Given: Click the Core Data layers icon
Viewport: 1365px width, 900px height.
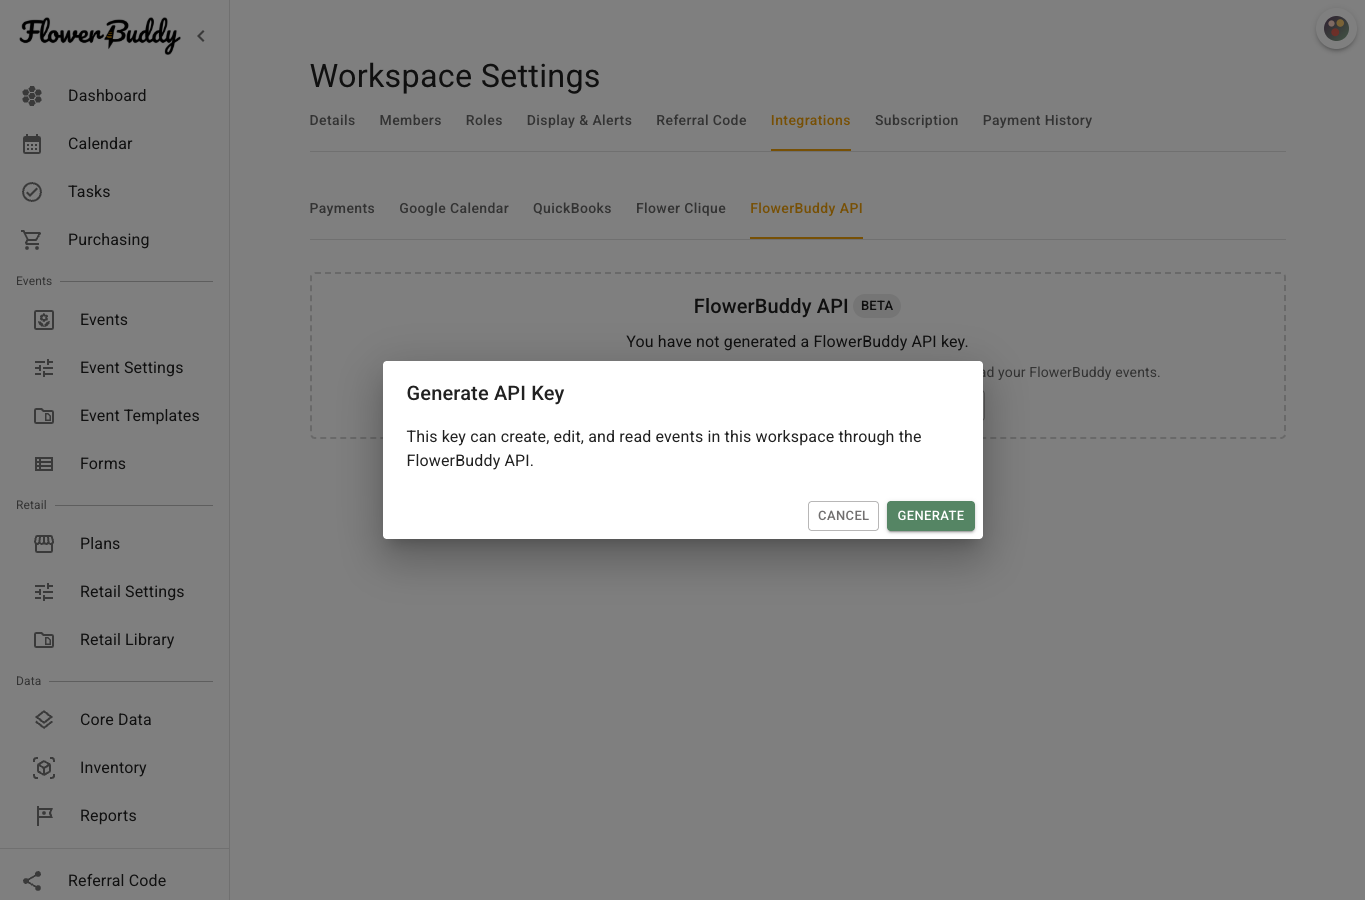Looking at the screenshot, I should 44,720.
